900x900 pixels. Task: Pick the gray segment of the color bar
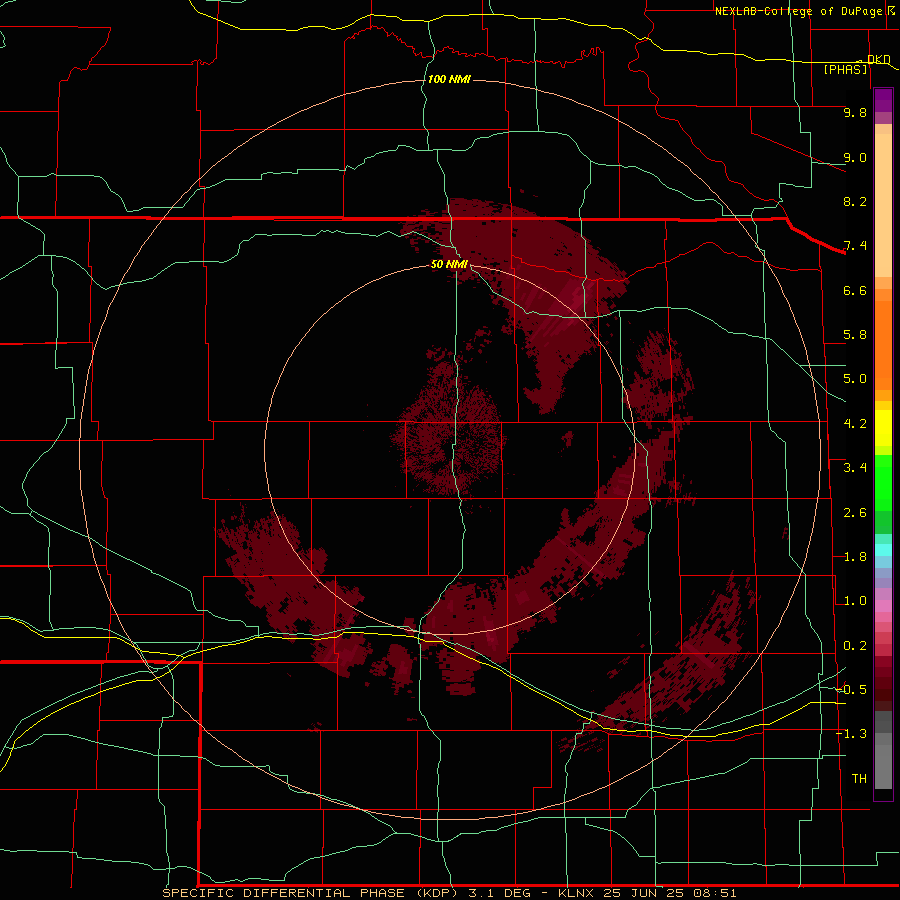(x=883, y=761)
